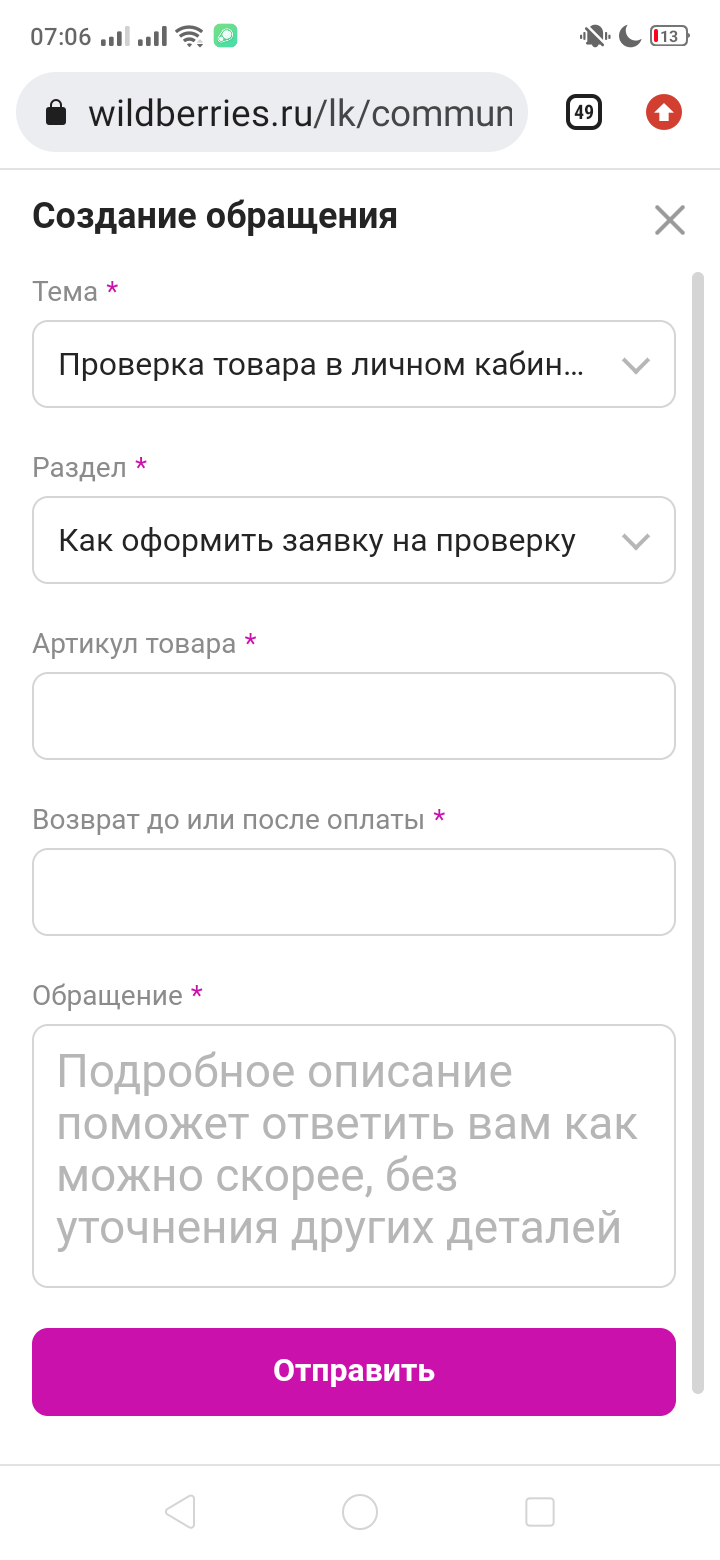Screen dimensions: 720x1560
Task: Tap the red update arrow icon
Action: pos(663,112)
